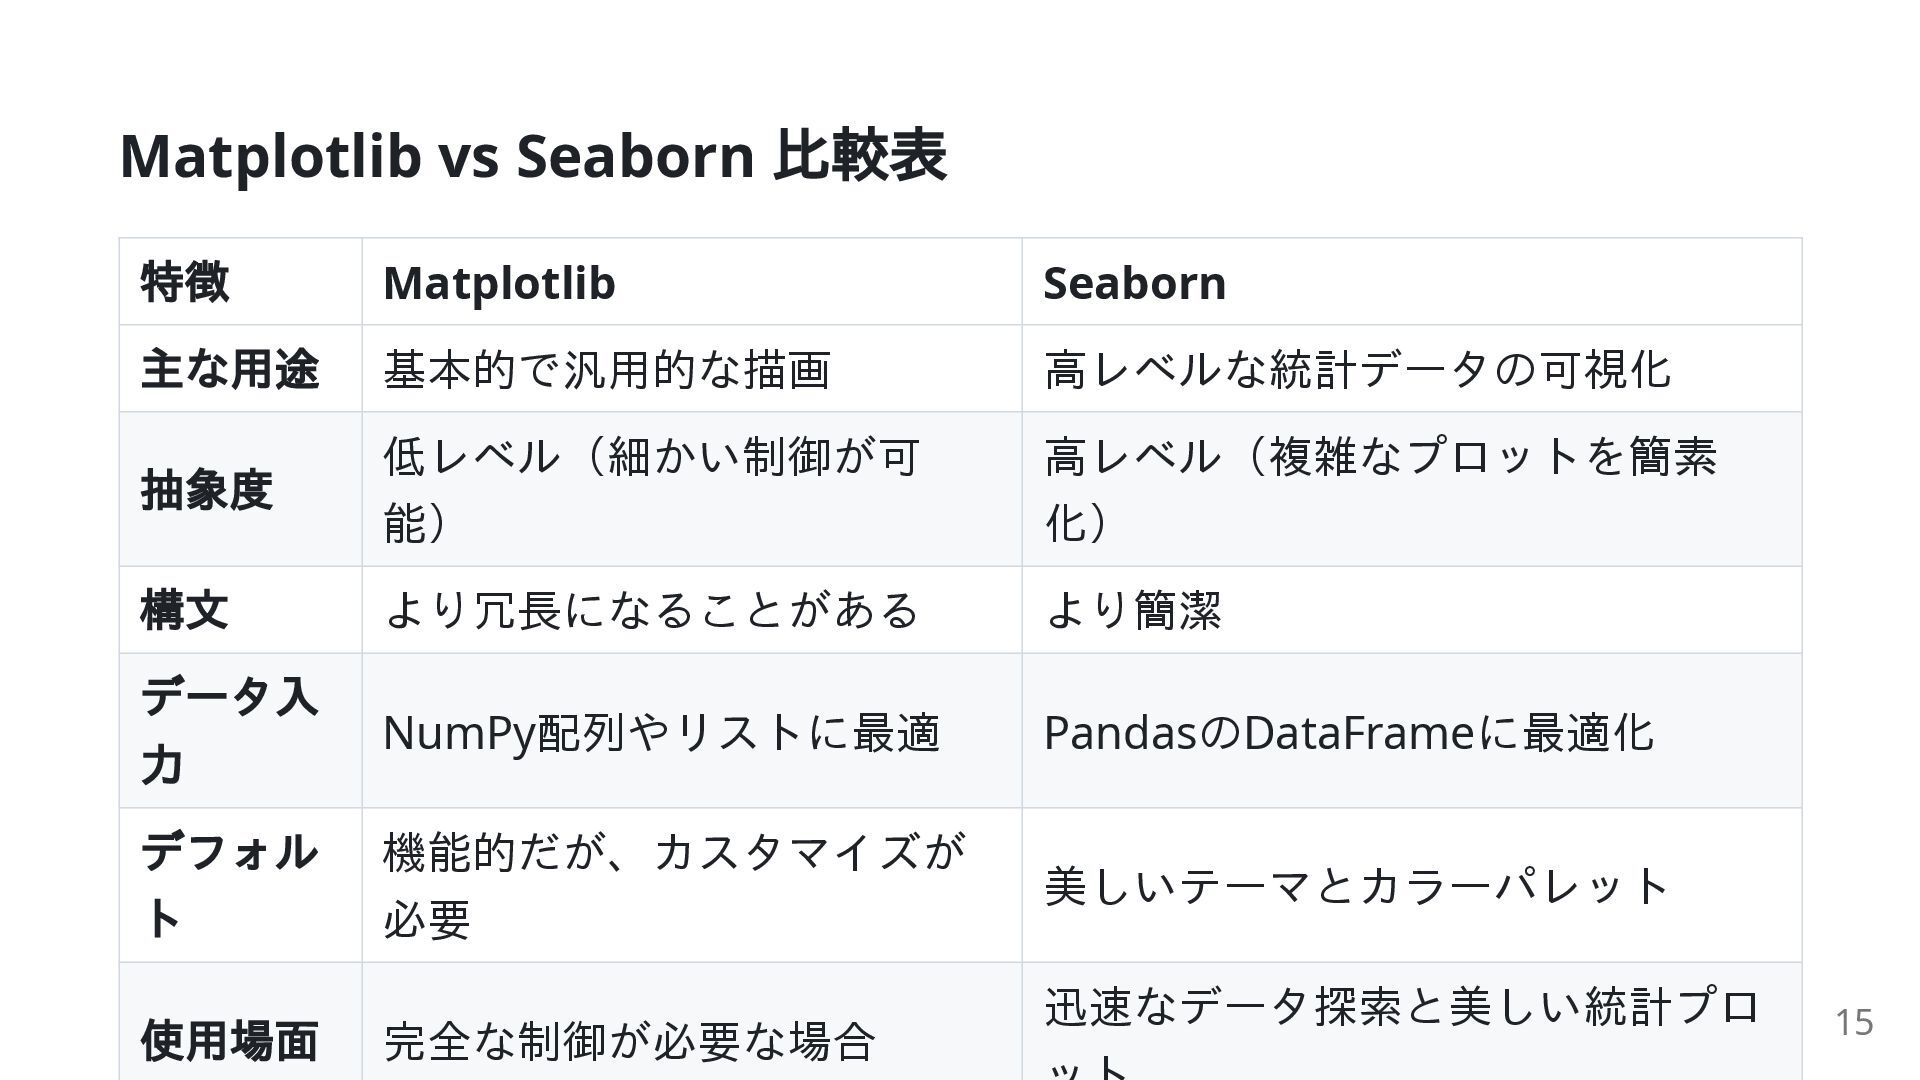
Task: Select the cell starting with '低レベル（細かい制御'
Action: (650, 489)
